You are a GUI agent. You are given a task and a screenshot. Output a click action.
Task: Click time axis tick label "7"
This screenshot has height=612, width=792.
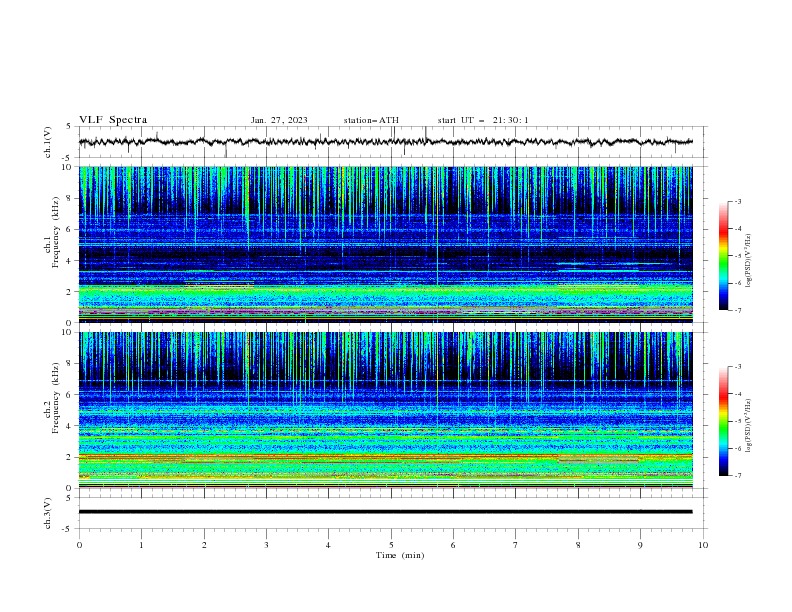516,545
